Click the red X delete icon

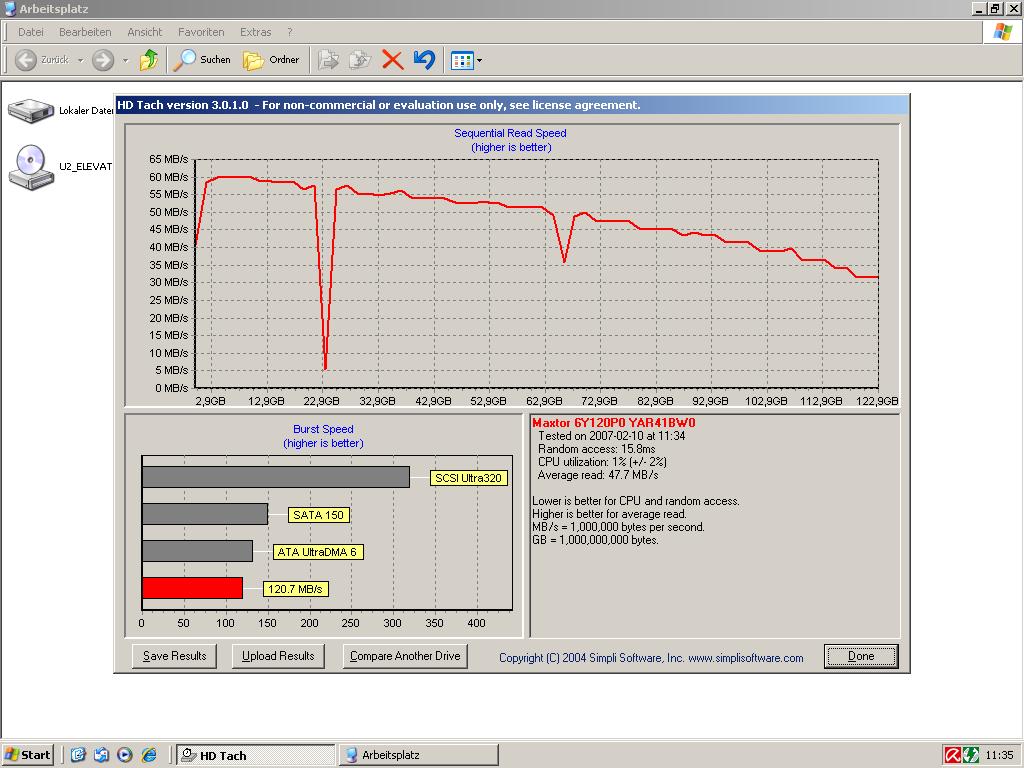click(392, 60)
